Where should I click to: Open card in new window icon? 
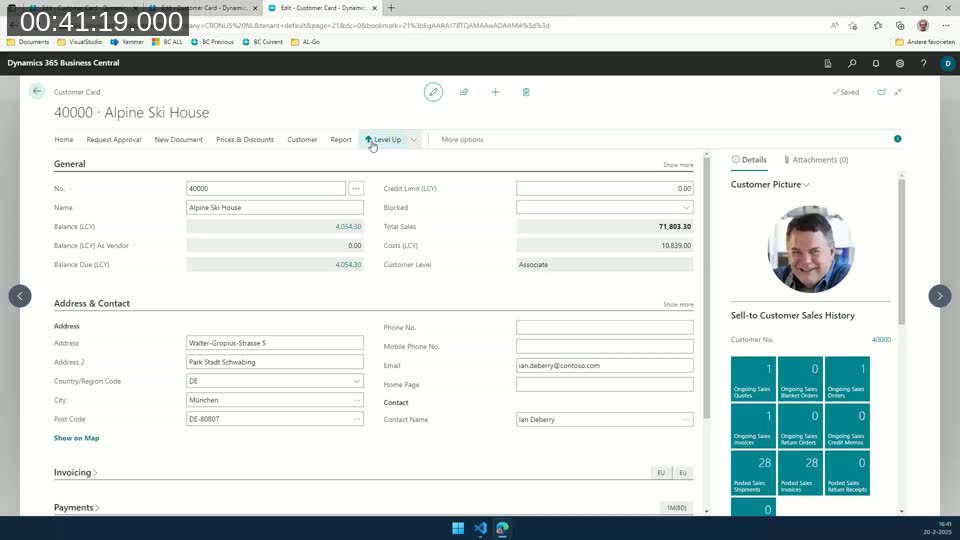(x=882, y=92)
